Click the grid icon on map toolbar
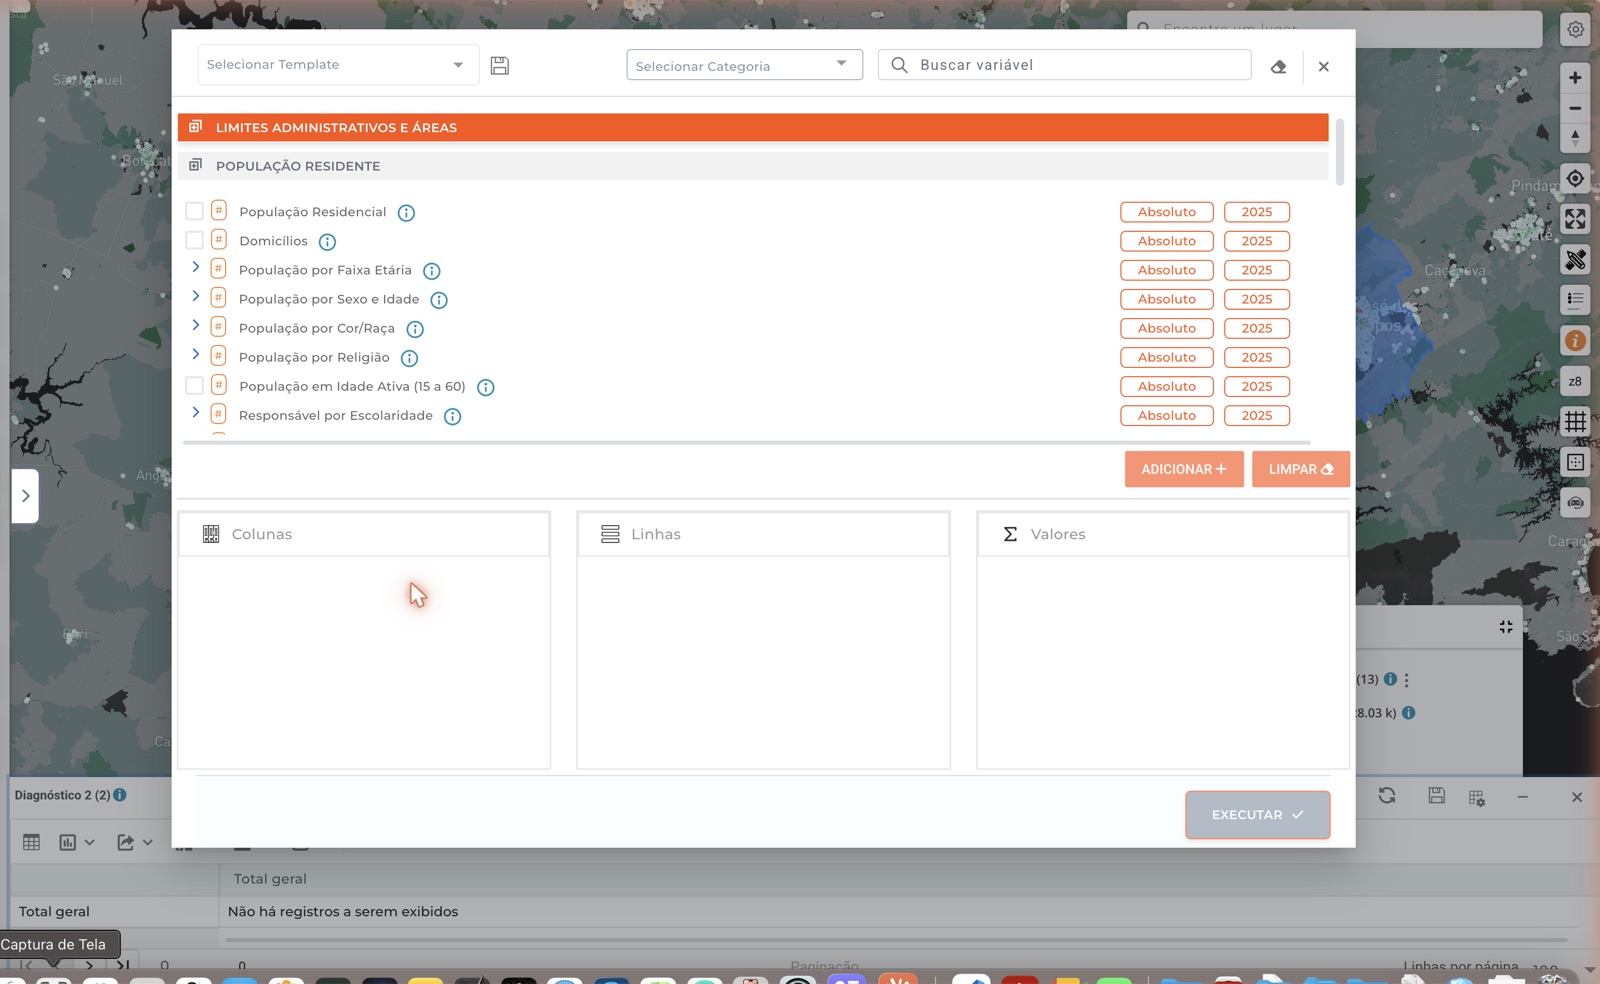Viewport: 1600px width, 984px height. pos(1575,422)
